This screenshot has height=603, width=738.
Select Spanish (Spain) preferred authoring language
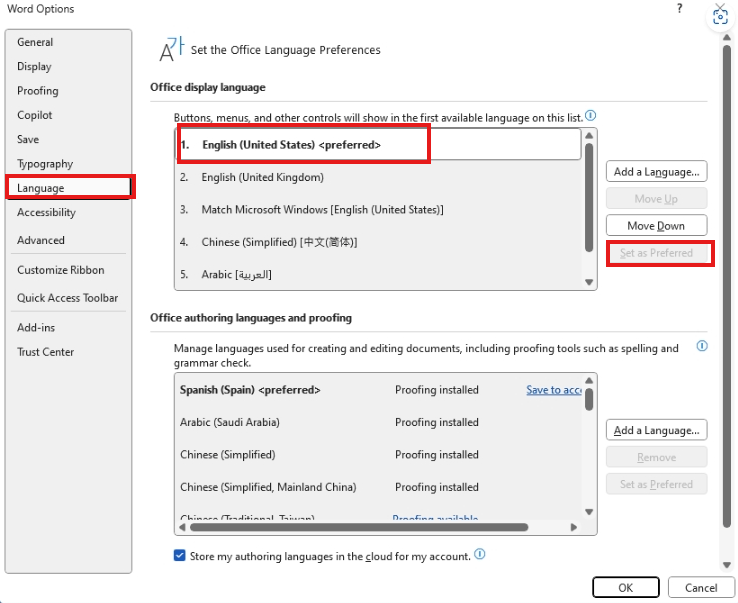pyautogui.click(x=378, y=390)
